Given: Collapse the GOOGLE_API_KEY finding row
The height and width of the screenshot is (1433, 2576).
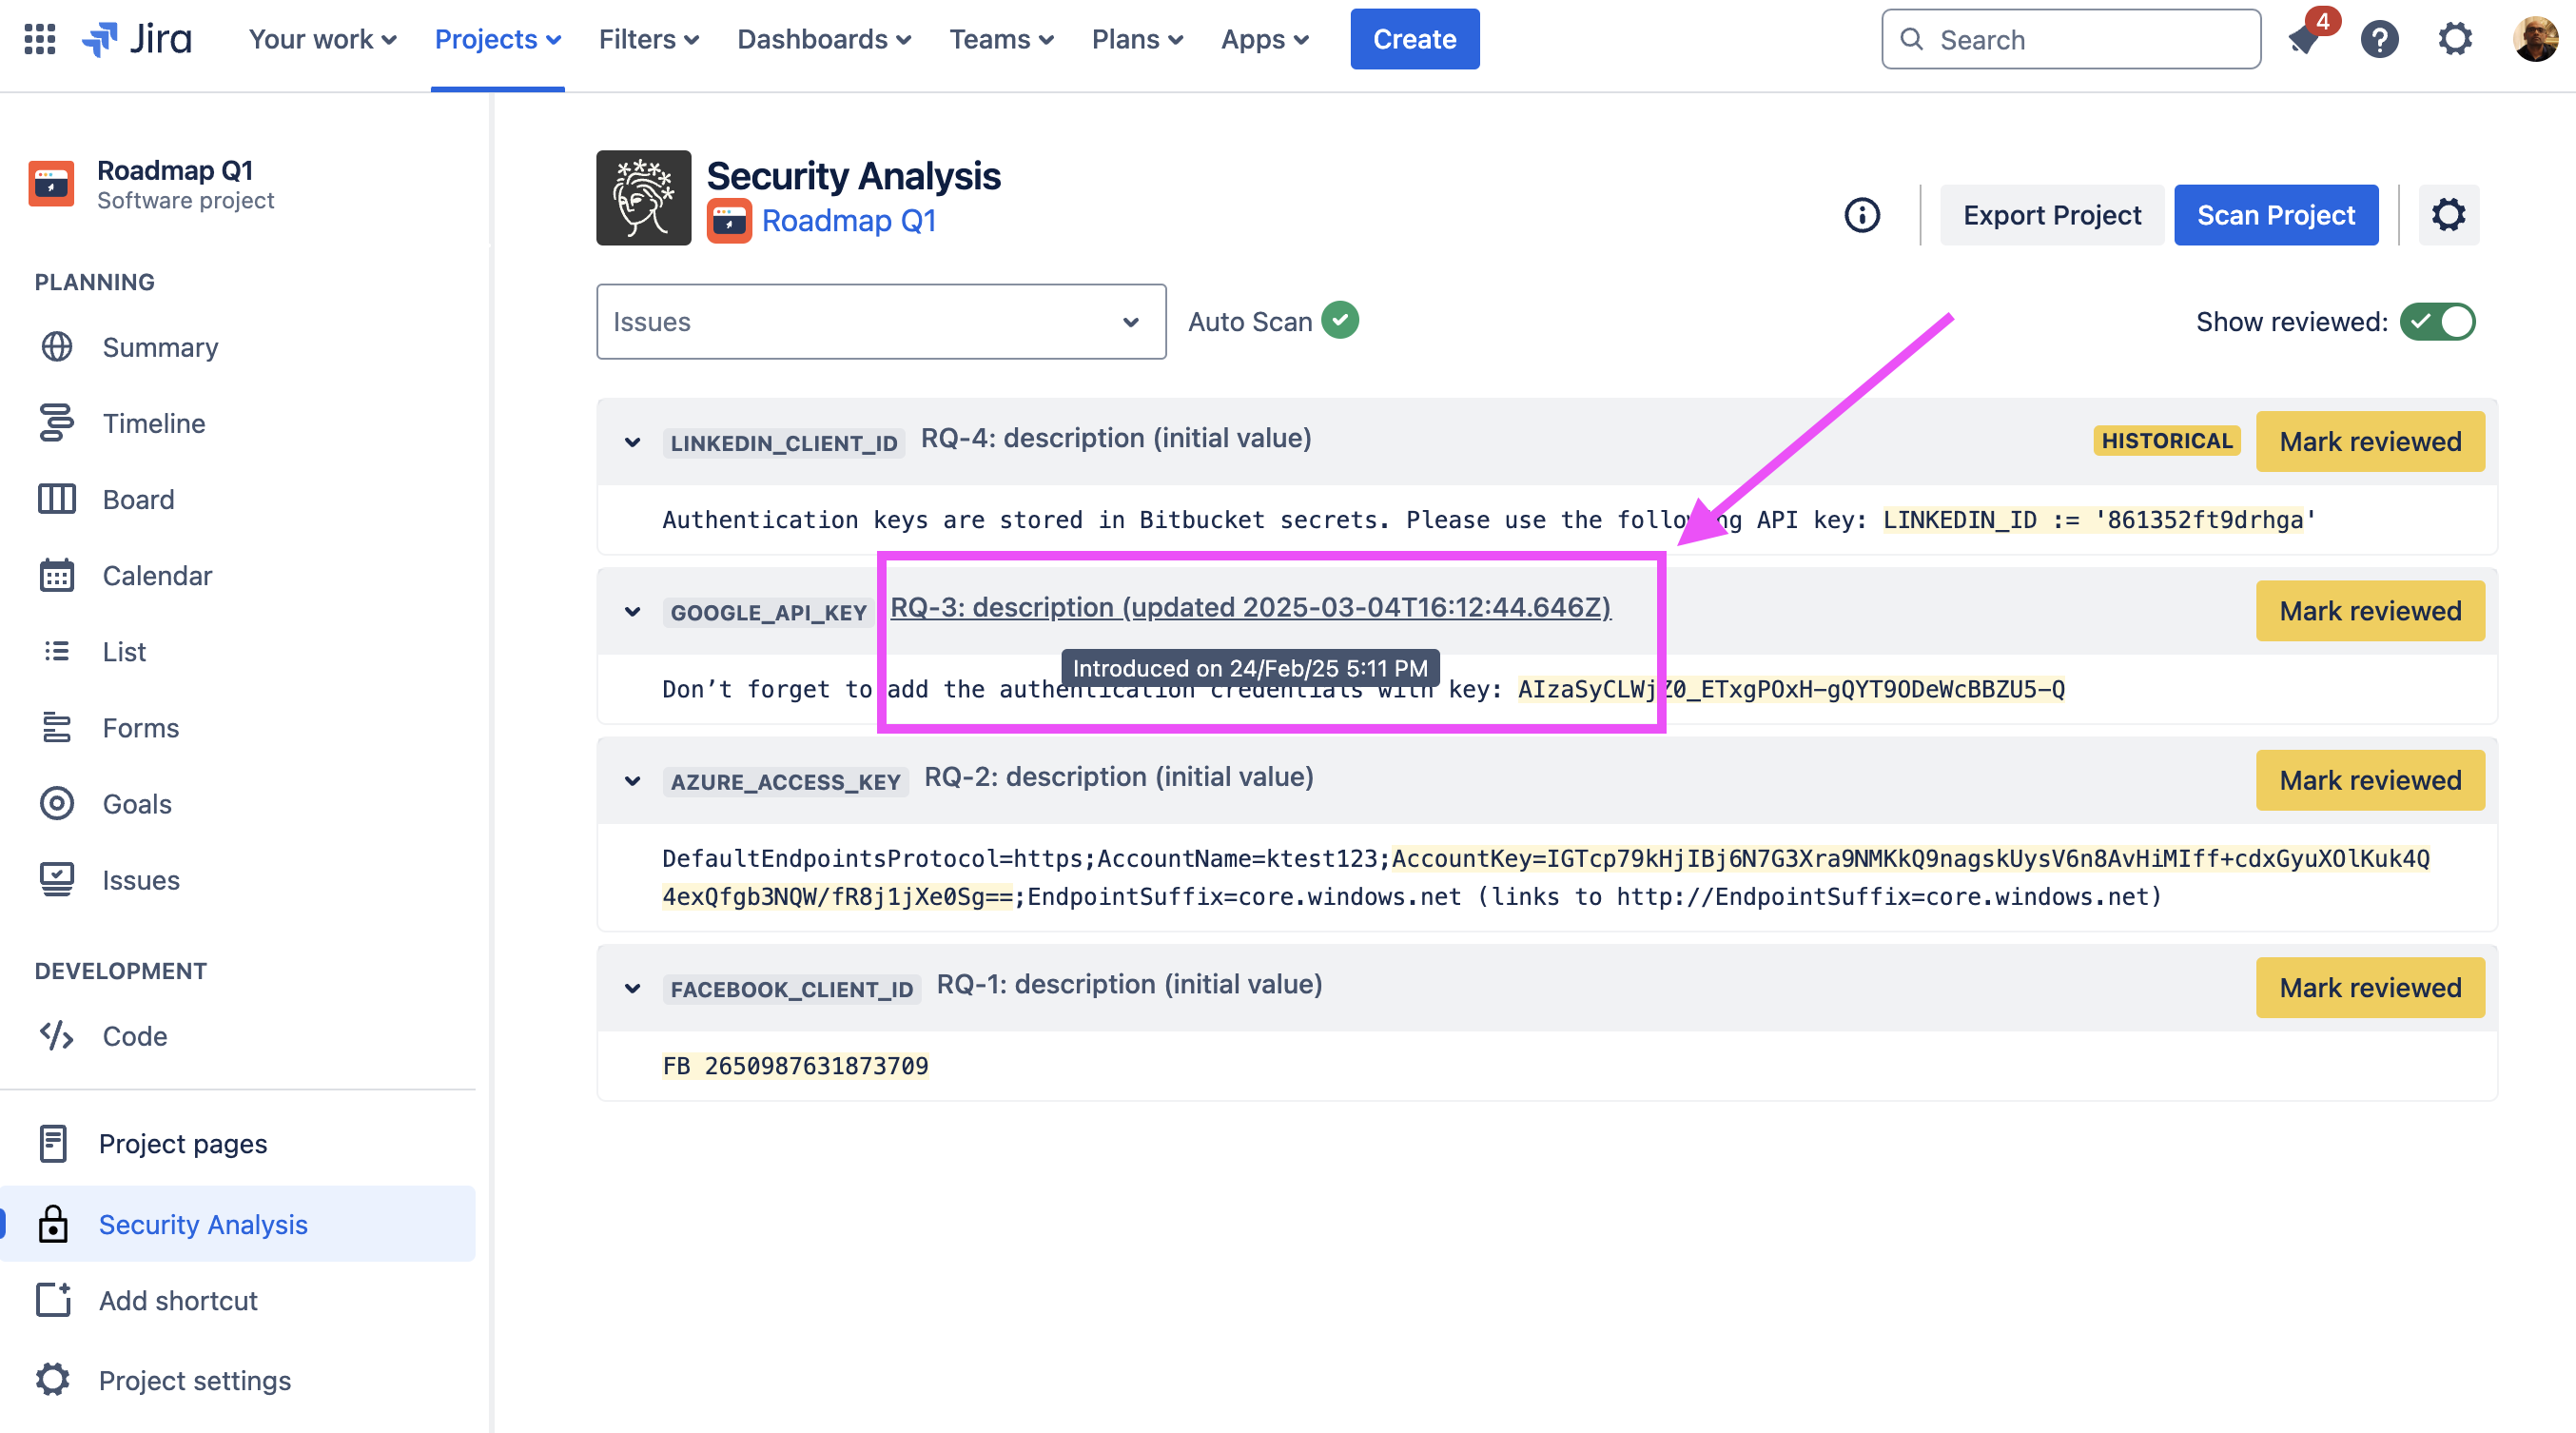Looking at the screenshot, I should [x=632, y=611].
